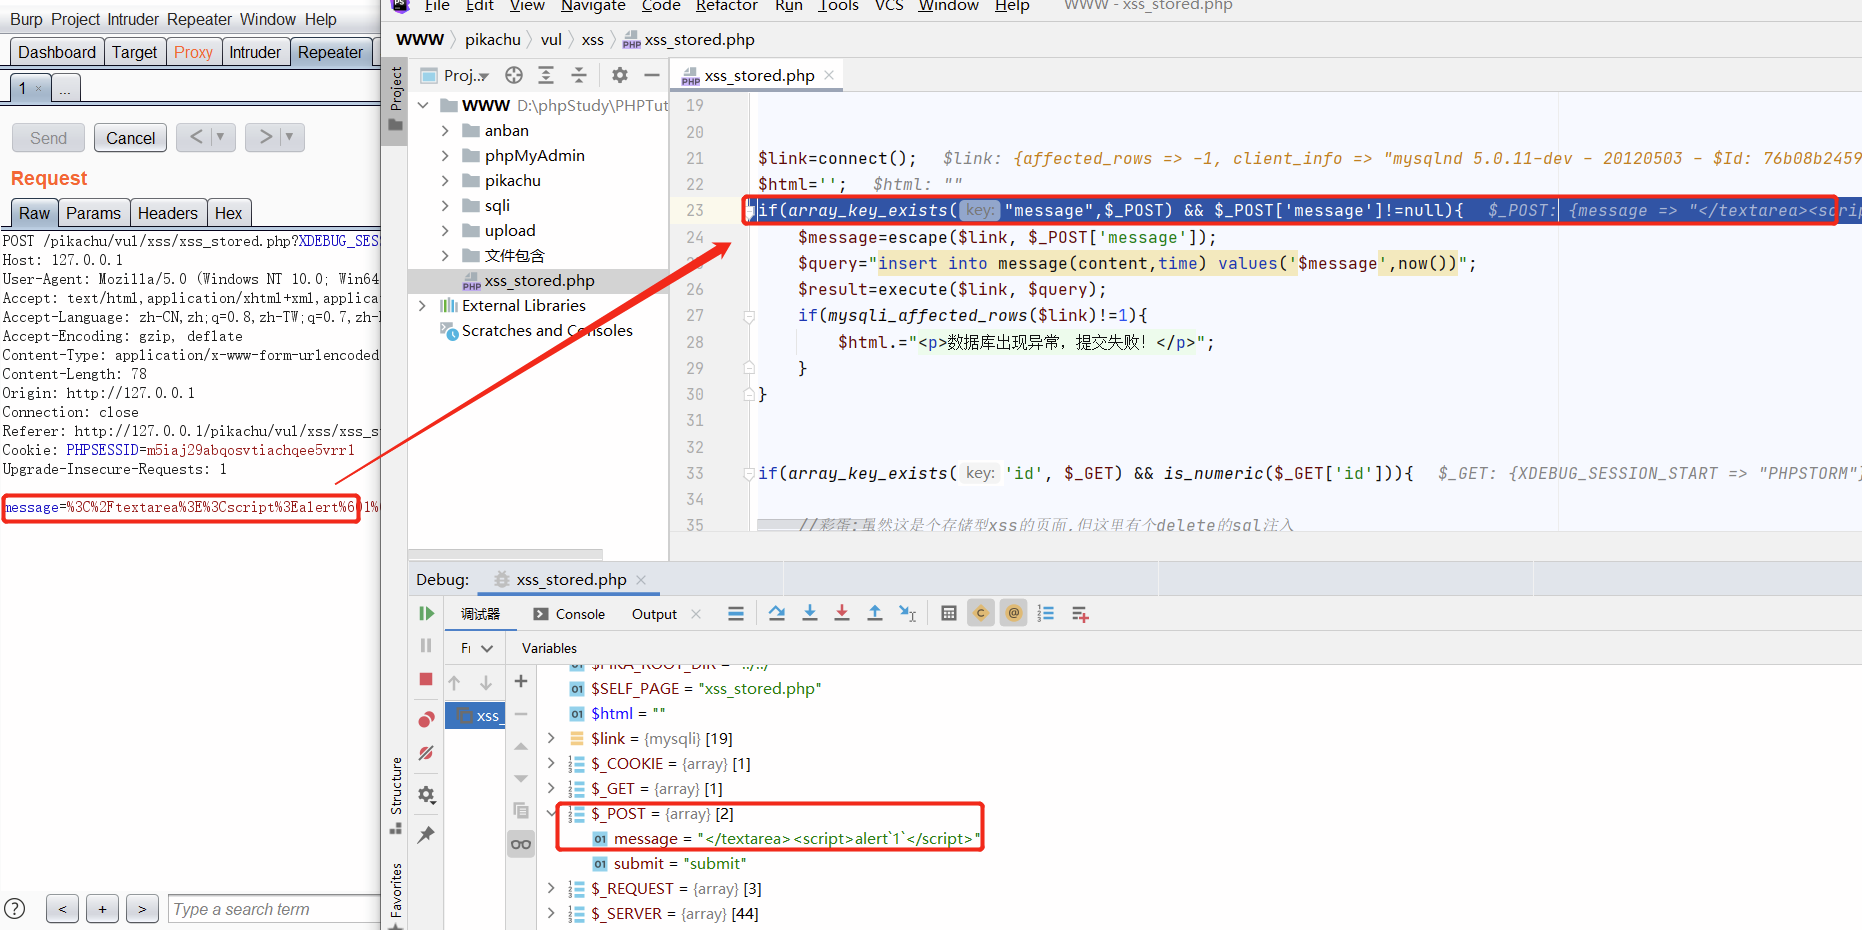The image size is (1862, 930).
Task: Open Project tool window side tab
Action: tap(395, 99)
